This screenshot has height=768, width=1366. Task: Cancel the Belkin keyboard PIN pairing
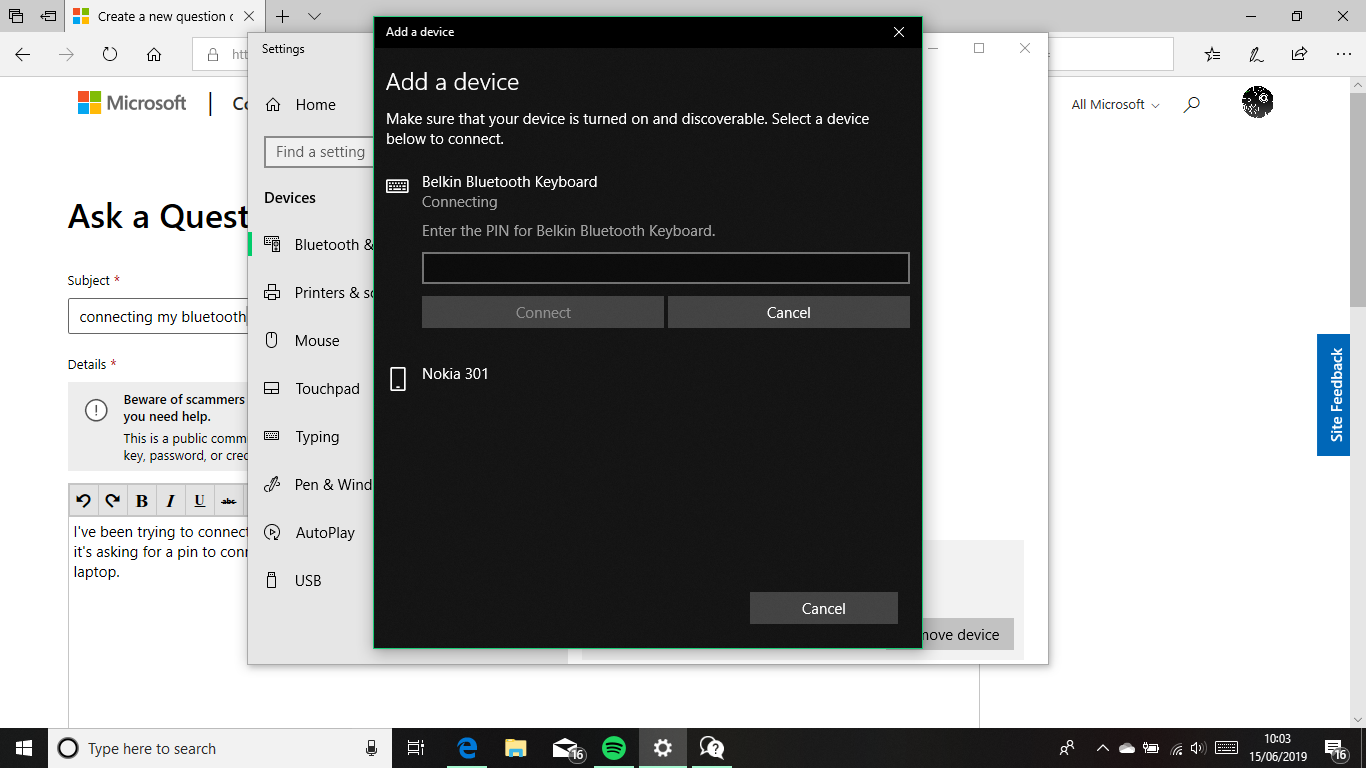click(788, 312)
